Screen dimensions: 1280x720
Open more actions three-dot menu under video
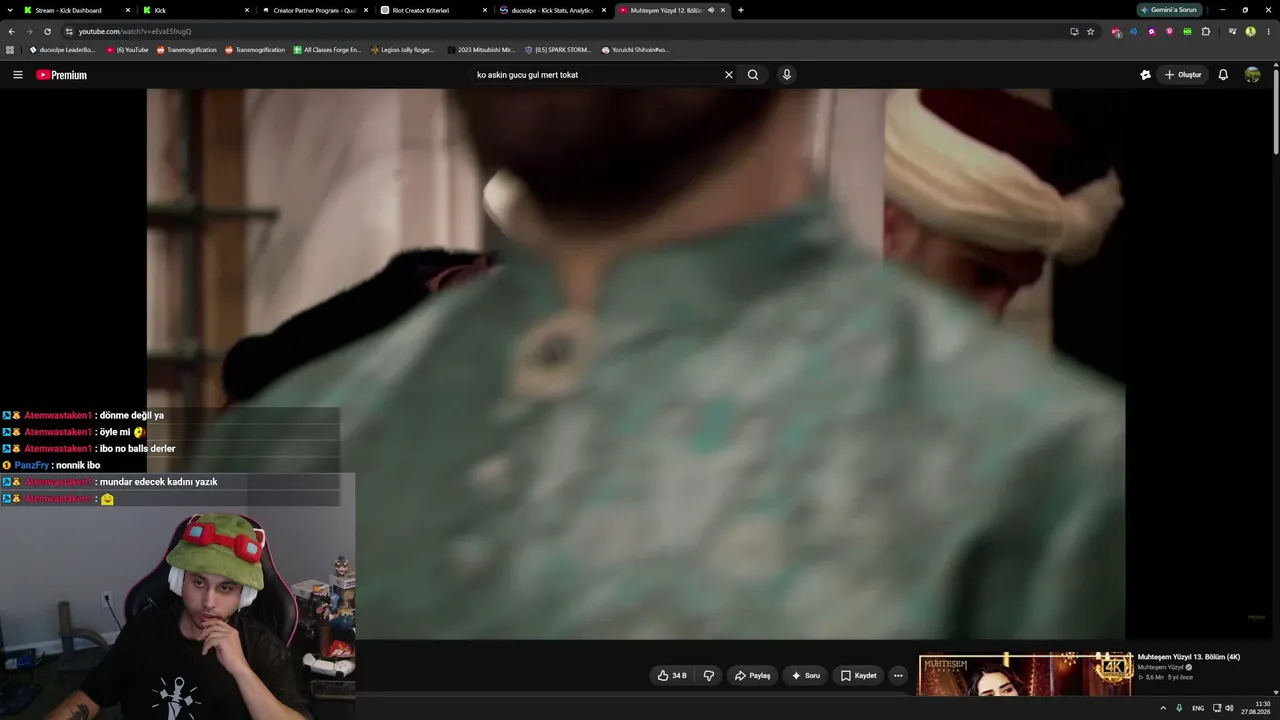coord(898,676)
